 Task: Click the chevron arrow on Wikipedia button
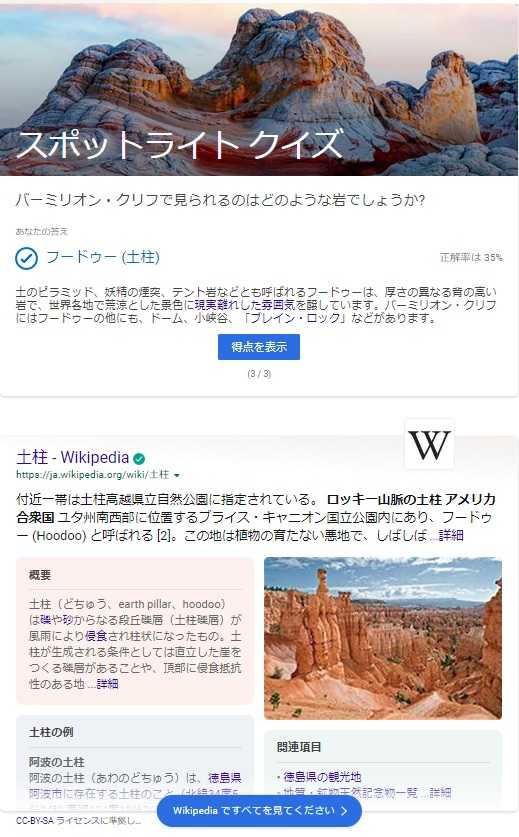tap(344, 811)
